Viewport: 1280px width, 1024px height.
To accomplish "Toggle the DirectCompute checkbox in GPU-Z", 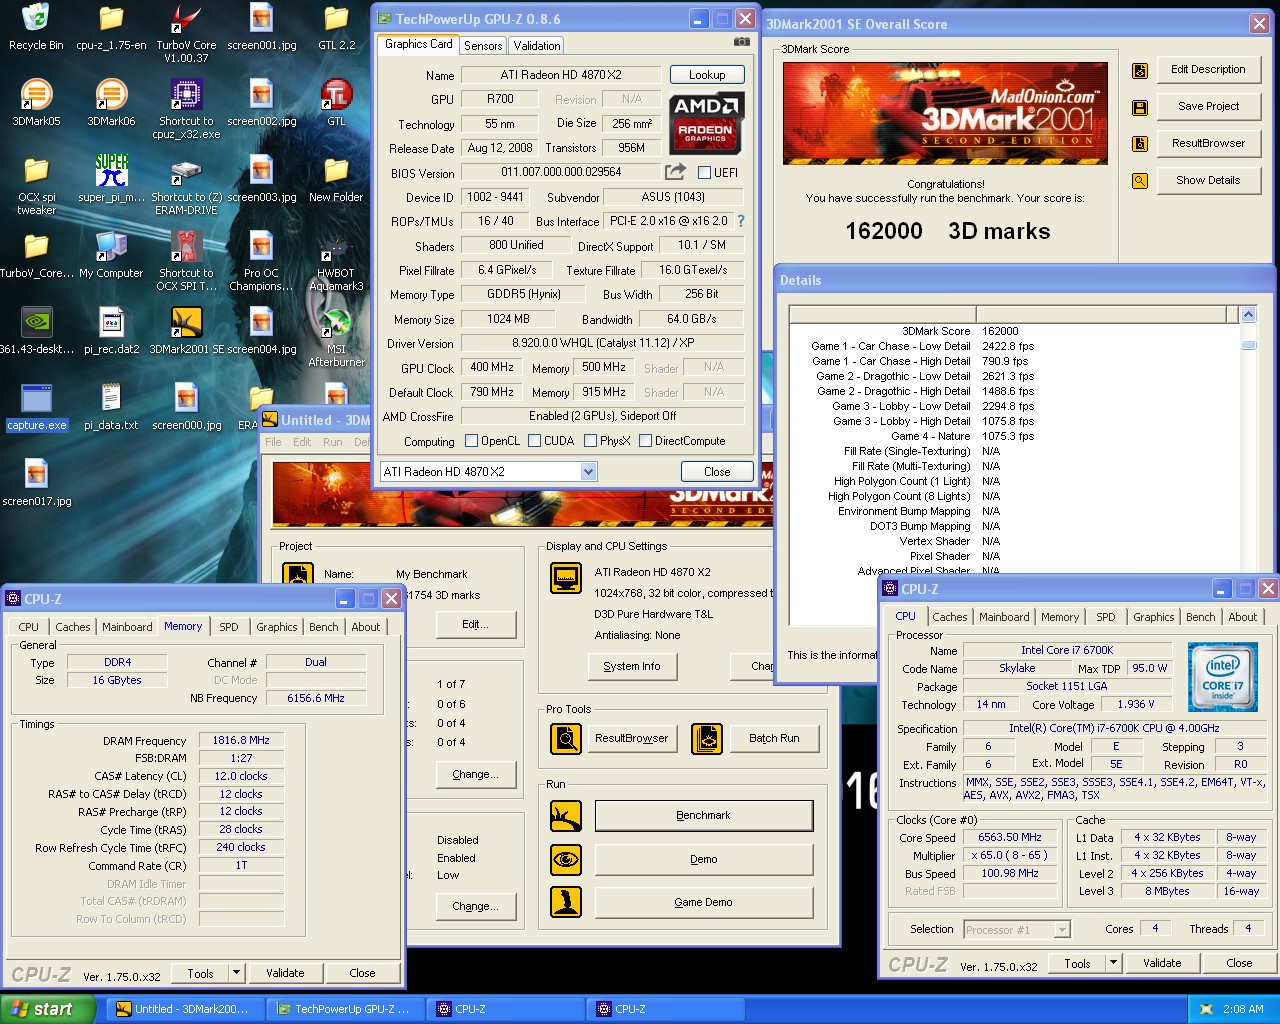I will coord(645,441).
